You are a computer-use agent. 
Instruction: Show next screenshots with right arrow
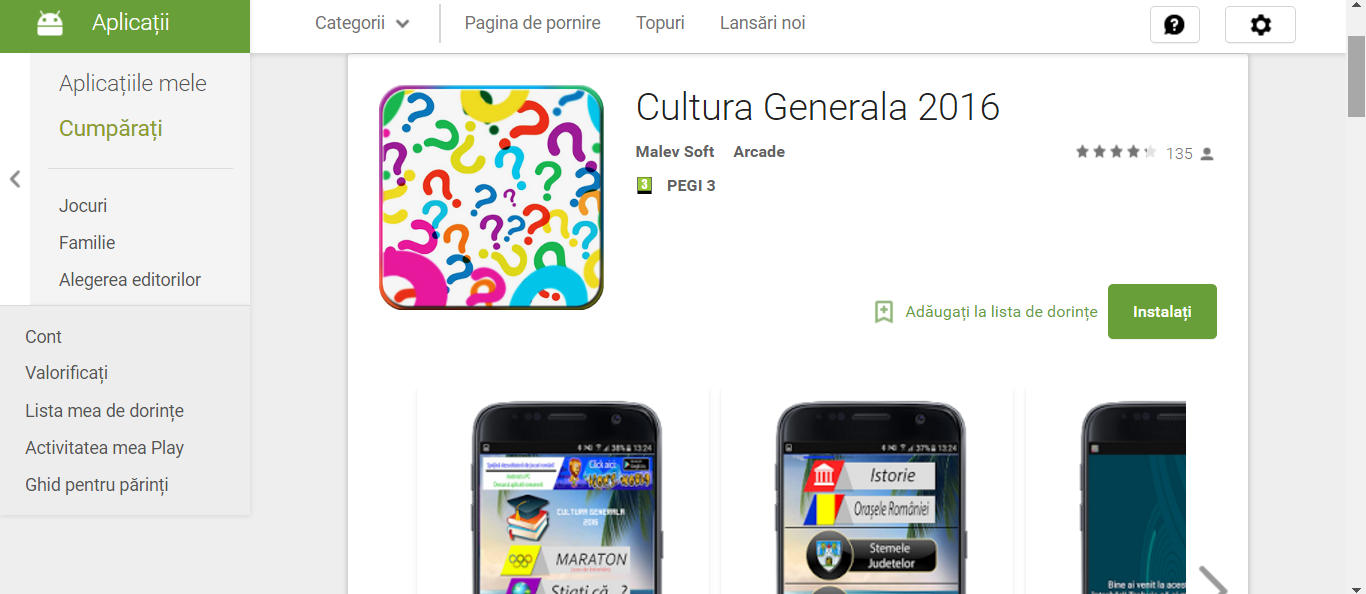(1212, 581)
